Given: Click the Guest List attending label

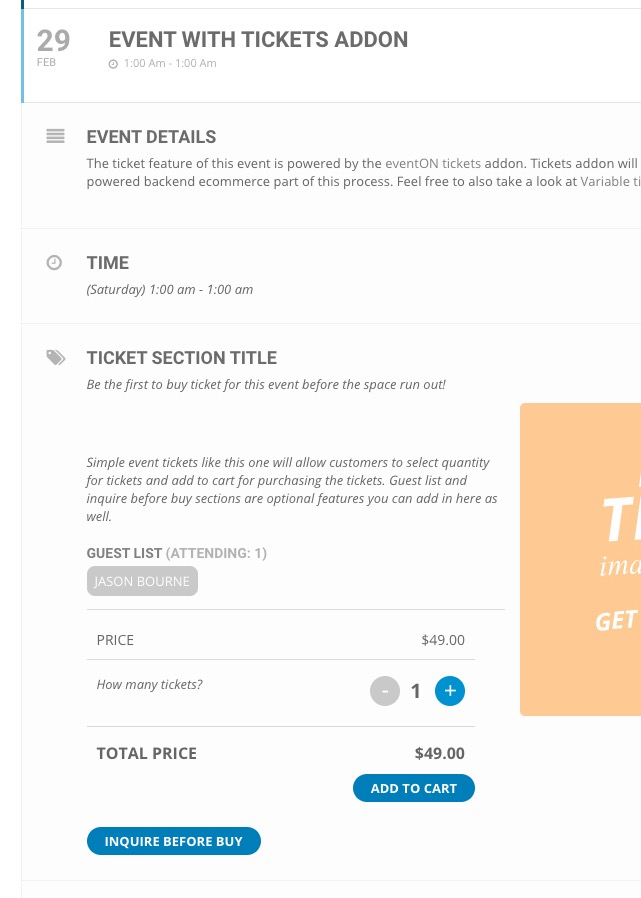Looking at the screenshot, I should tap(176, 553).
